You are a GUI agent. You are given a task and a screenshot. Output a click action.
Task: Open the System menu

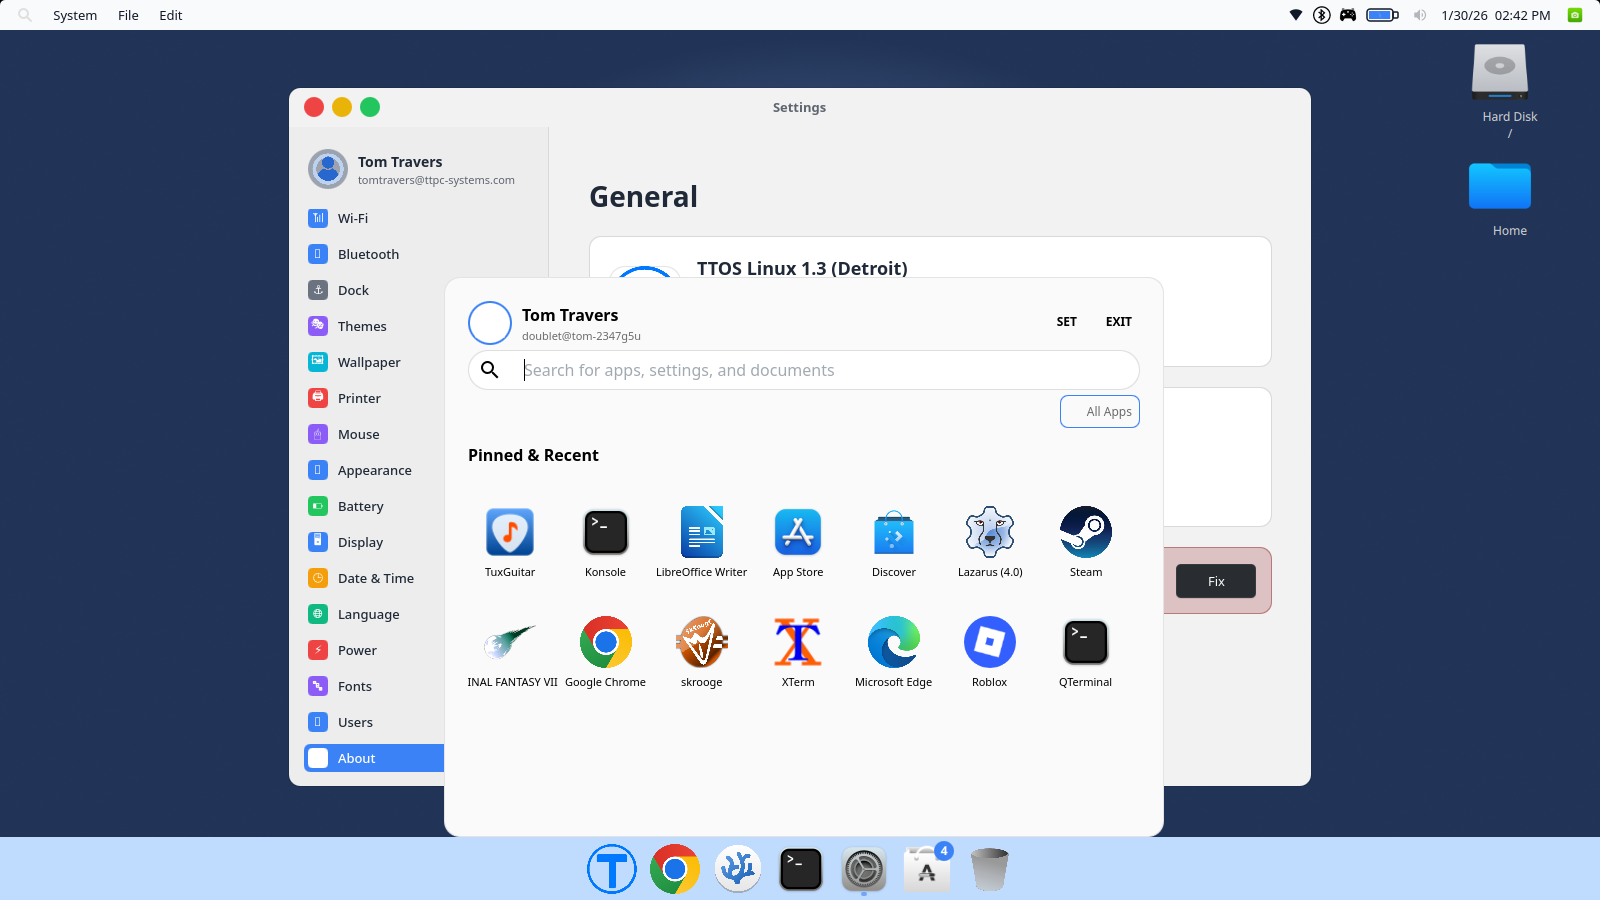[75, 15]
